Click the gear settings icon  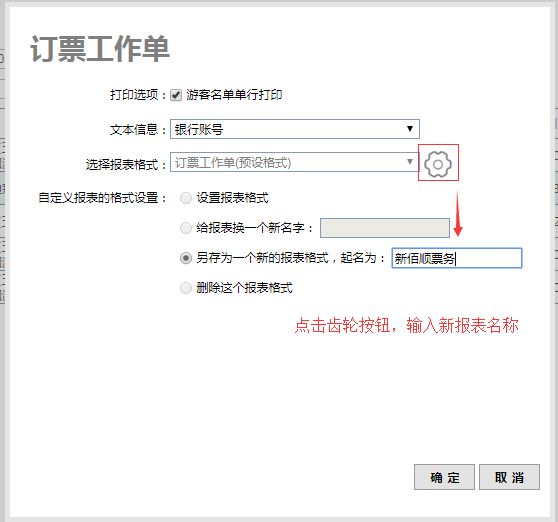438,164
